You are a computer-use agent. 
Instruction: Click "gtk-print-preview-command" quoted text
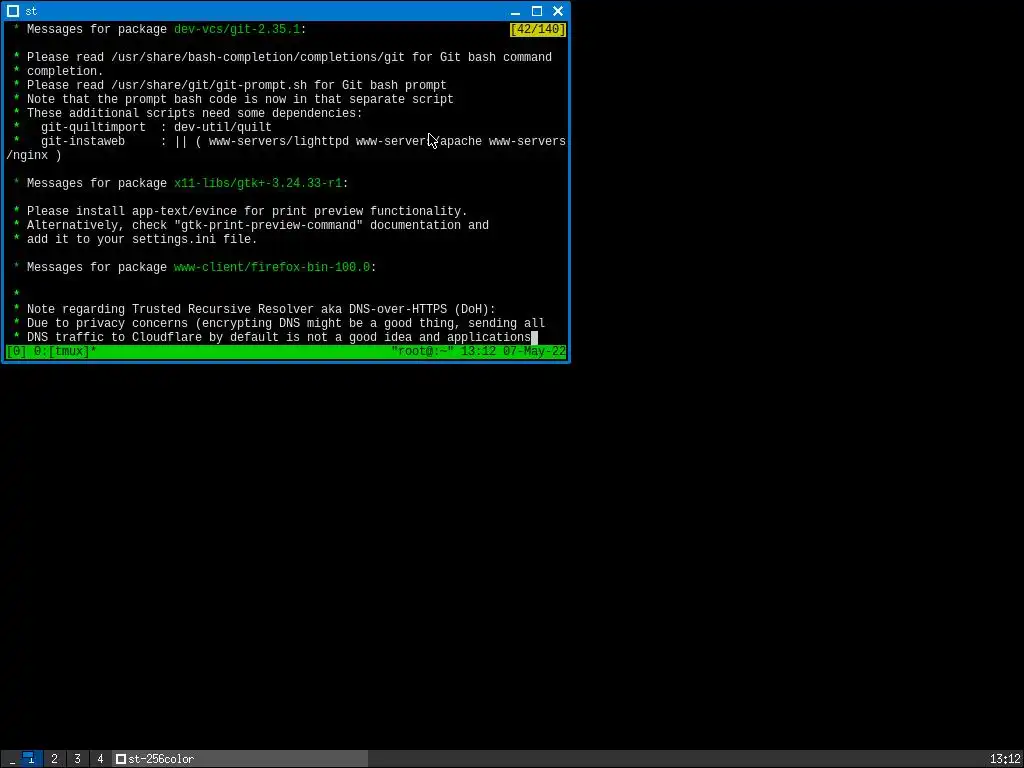268,225
